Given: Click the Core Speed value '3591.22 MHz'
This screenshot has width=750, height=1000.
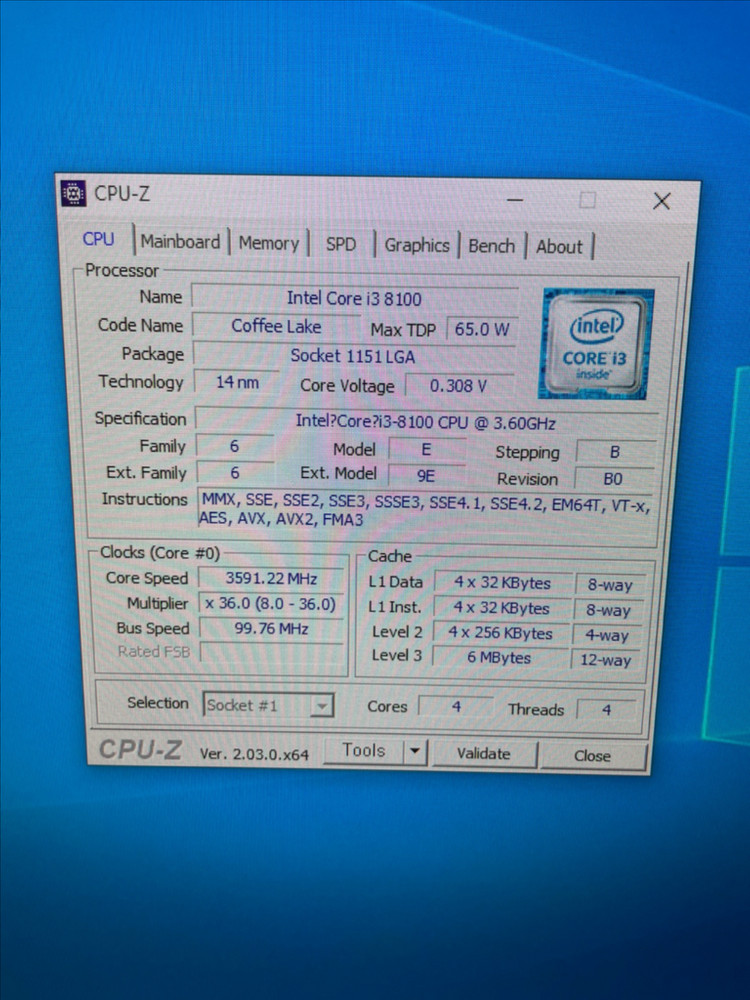Looking at the screenshot, I should pyautogui.click(x=271, y=578).
